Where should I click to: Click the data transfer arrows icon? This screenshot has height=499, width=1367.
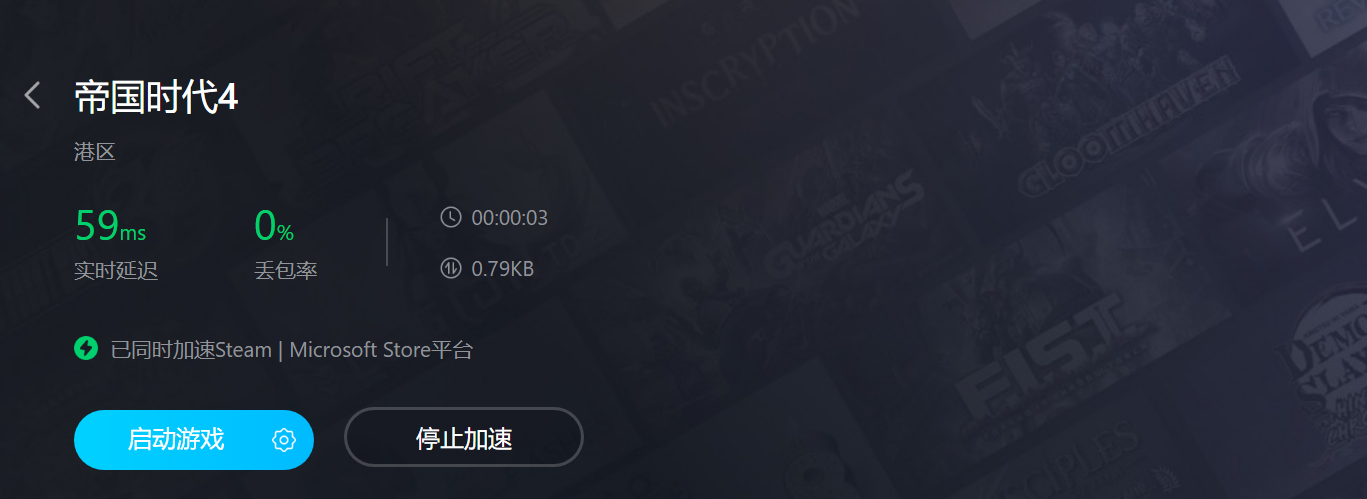pos(451,269)
